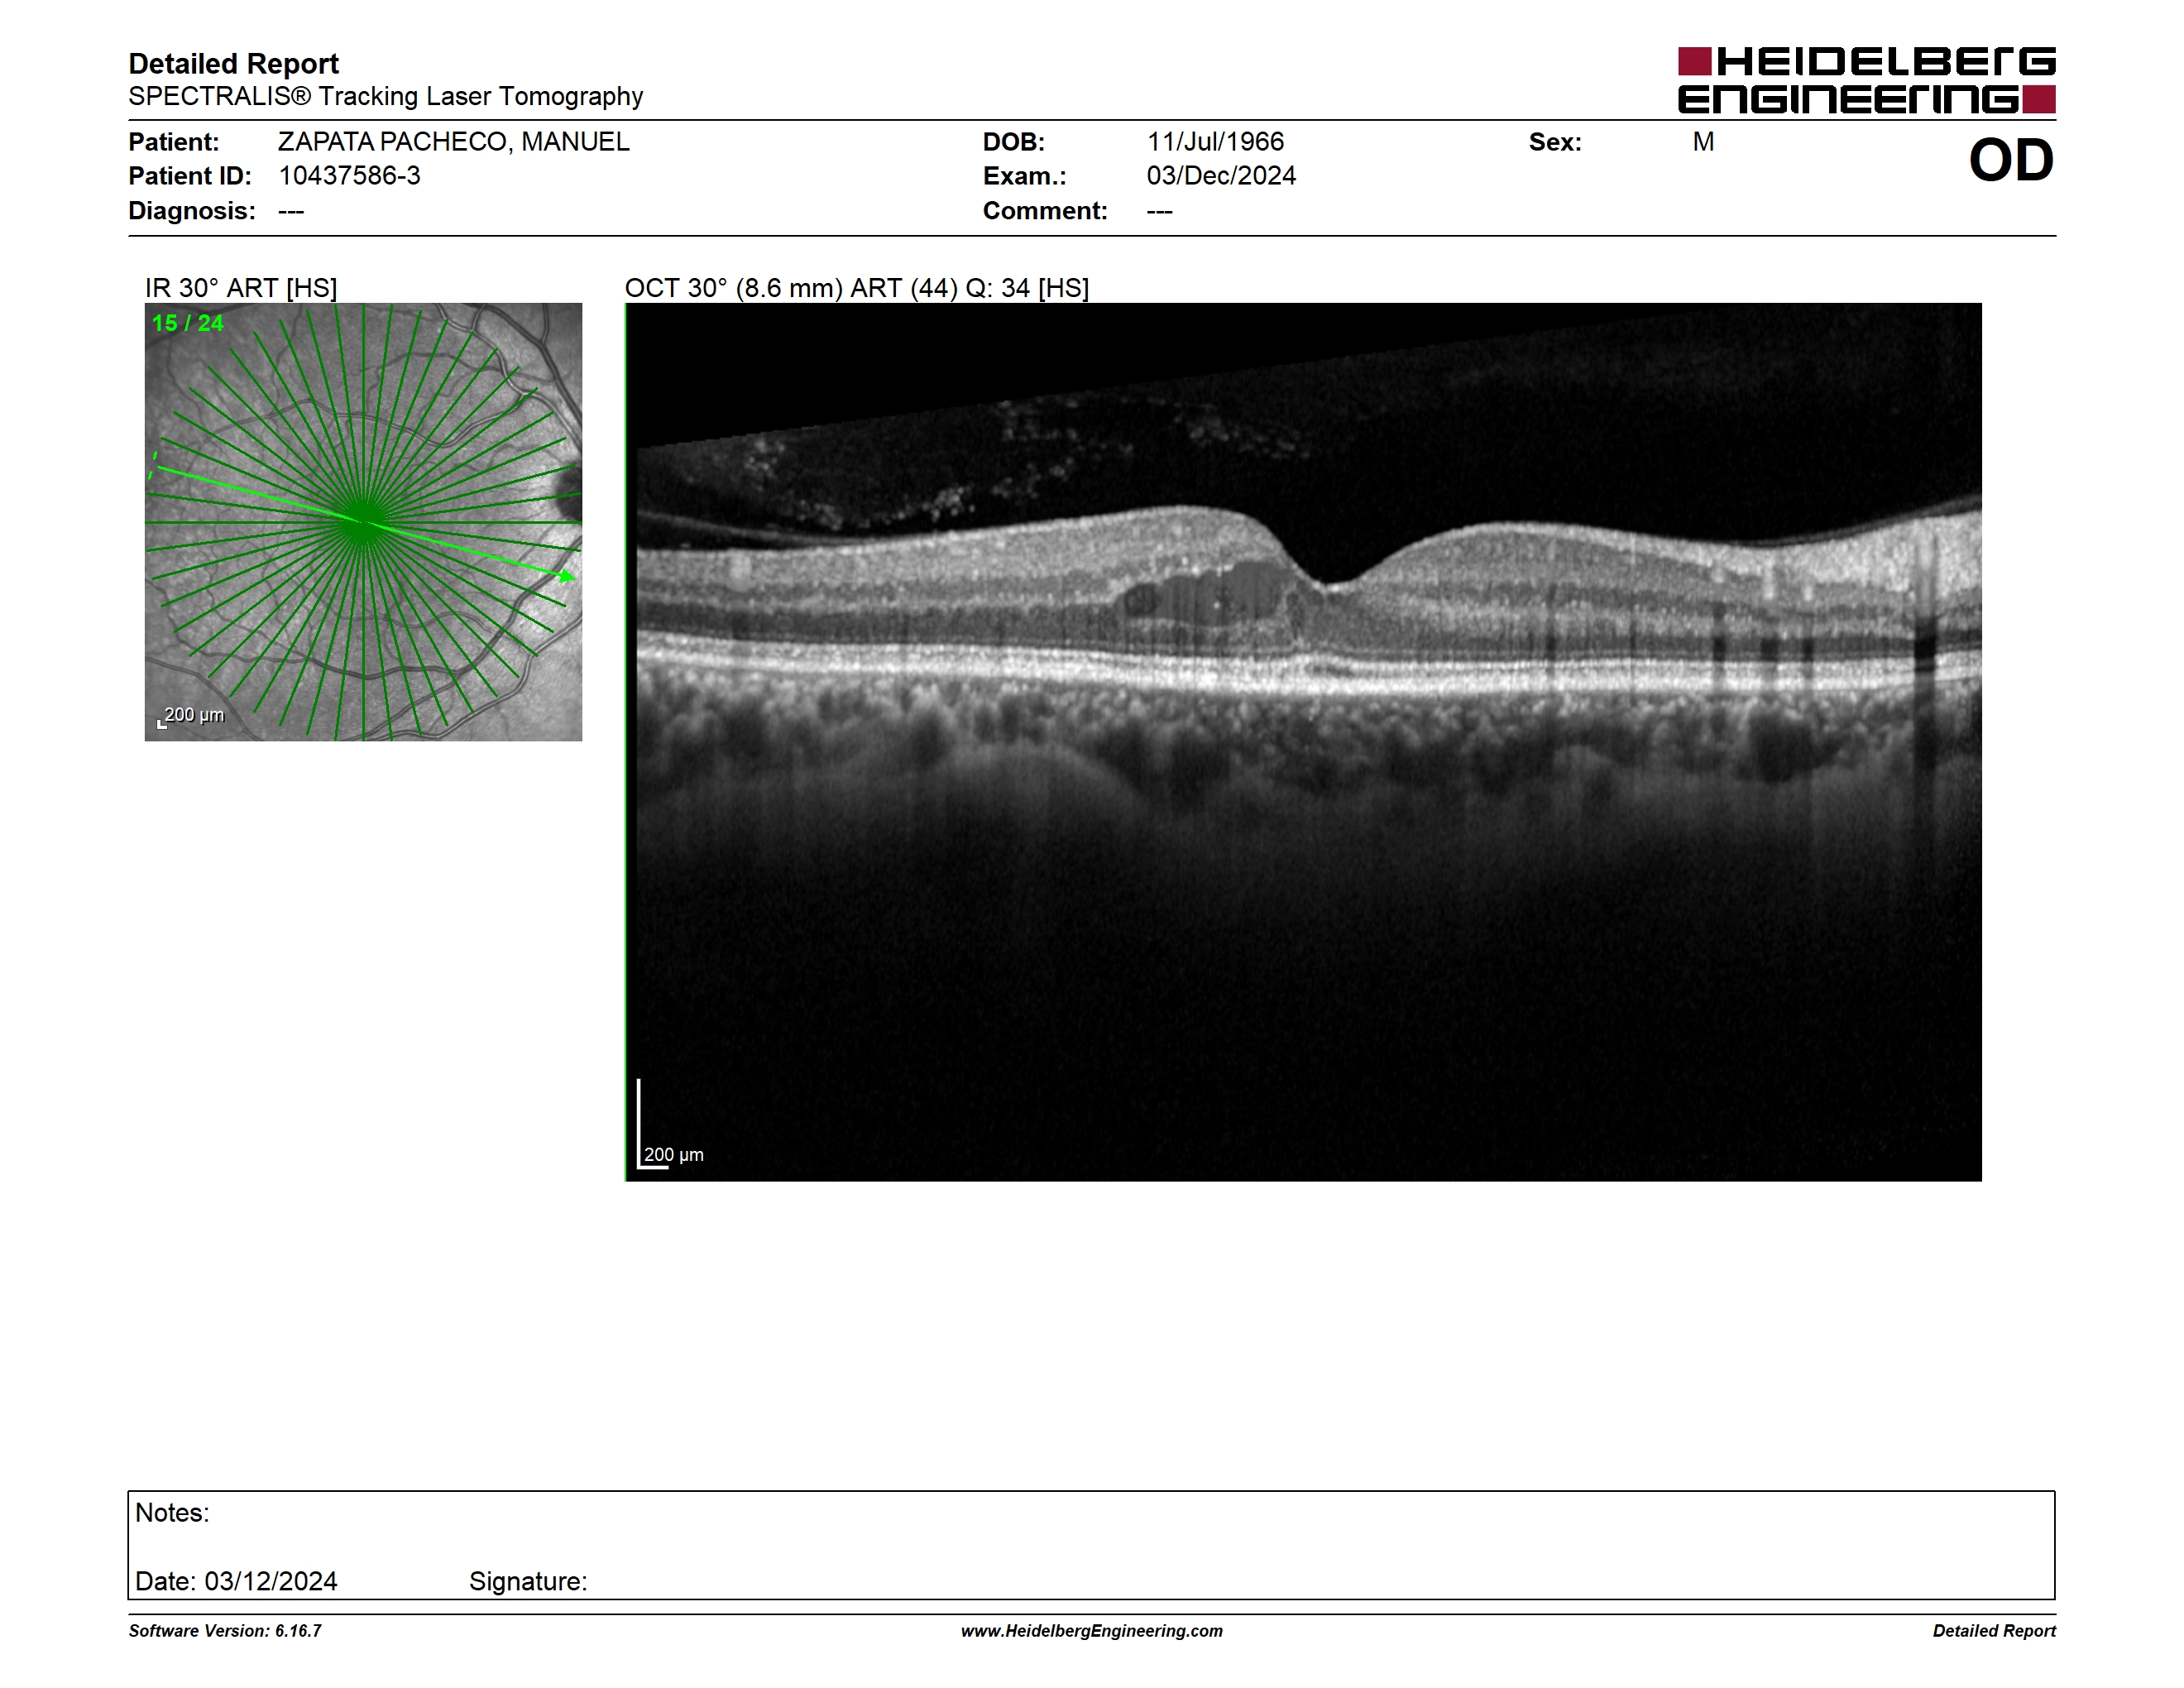Screen dimensions: 2184x1688
Task: Click the 'Patient:' label
Action: click(x=174, y=142)
